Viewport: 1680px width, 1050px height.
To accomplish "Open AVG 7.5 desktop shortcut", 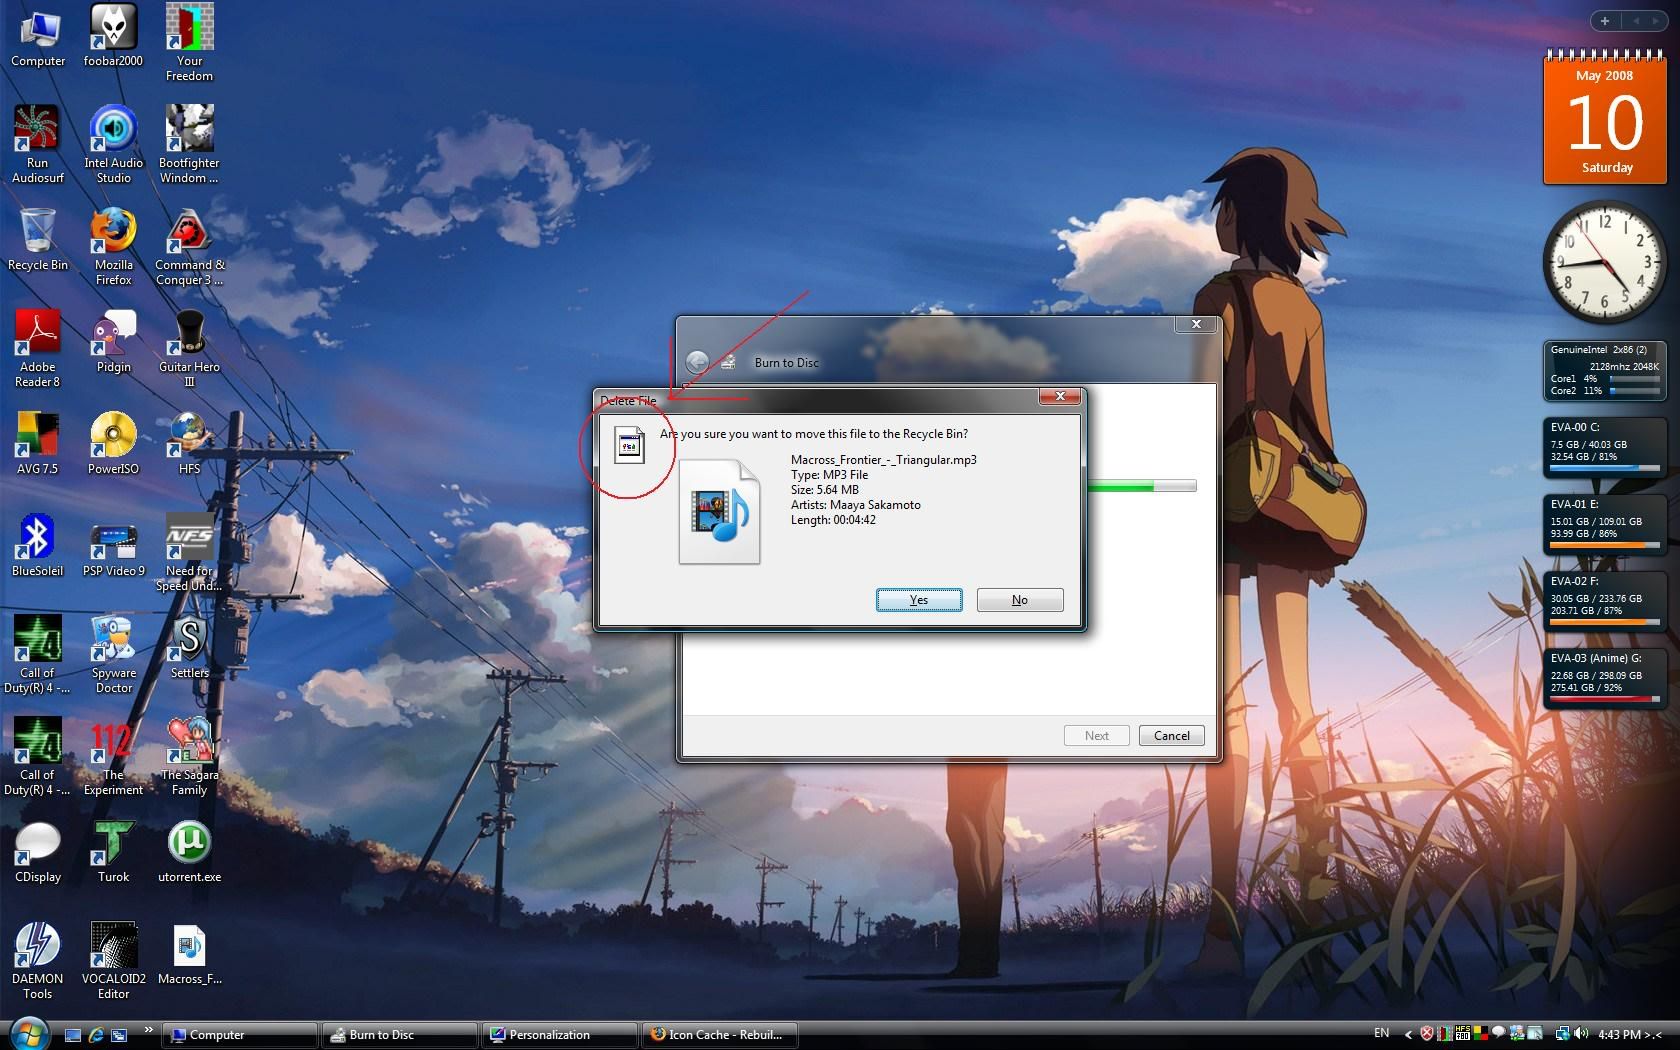I will coord(37,443).
